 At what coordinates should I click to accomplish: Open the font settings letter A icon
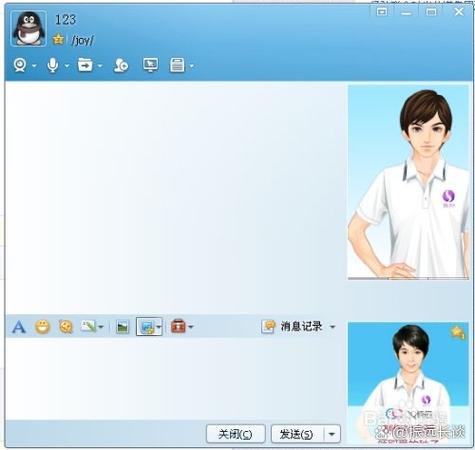click(19, 327)
